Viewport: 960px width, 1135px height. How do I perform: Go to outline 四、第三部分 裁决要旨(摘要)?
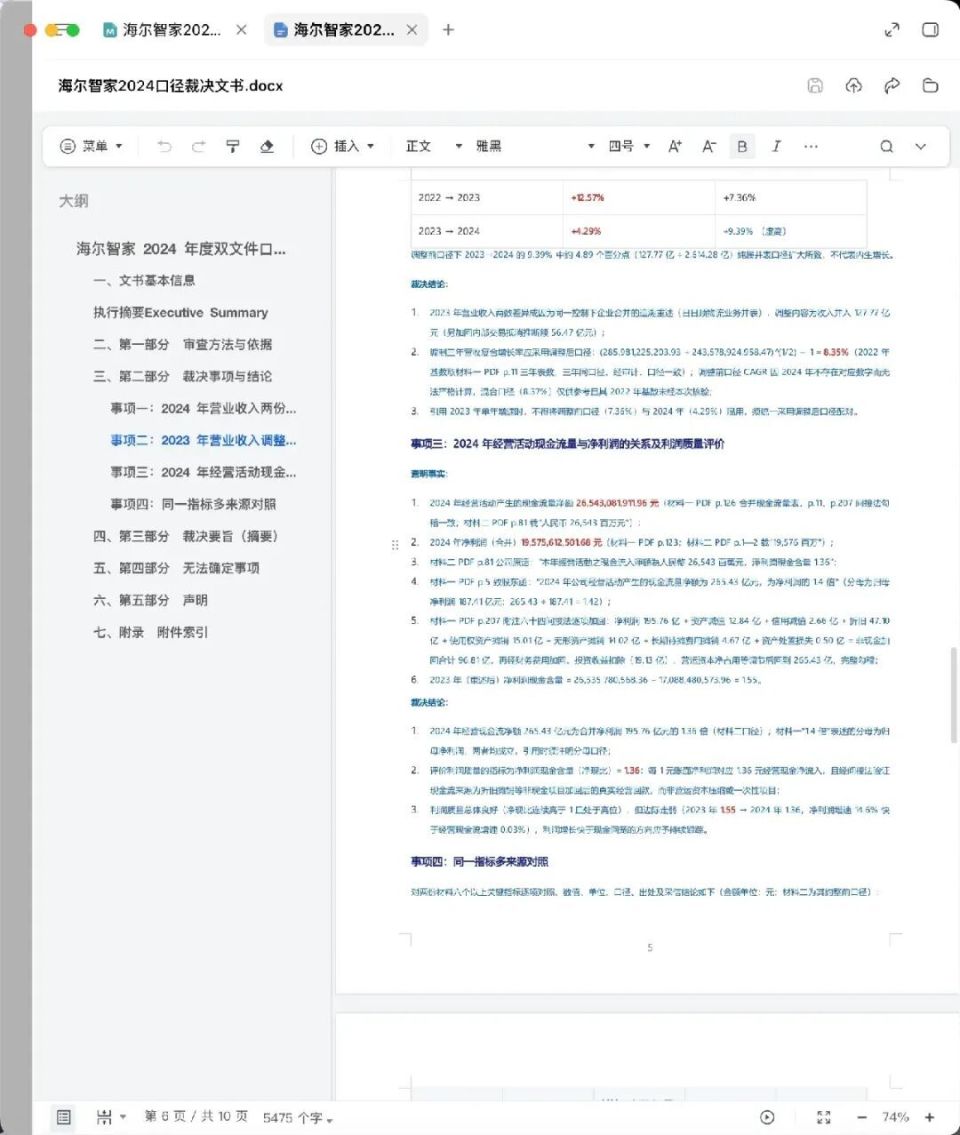pos(185,536)
